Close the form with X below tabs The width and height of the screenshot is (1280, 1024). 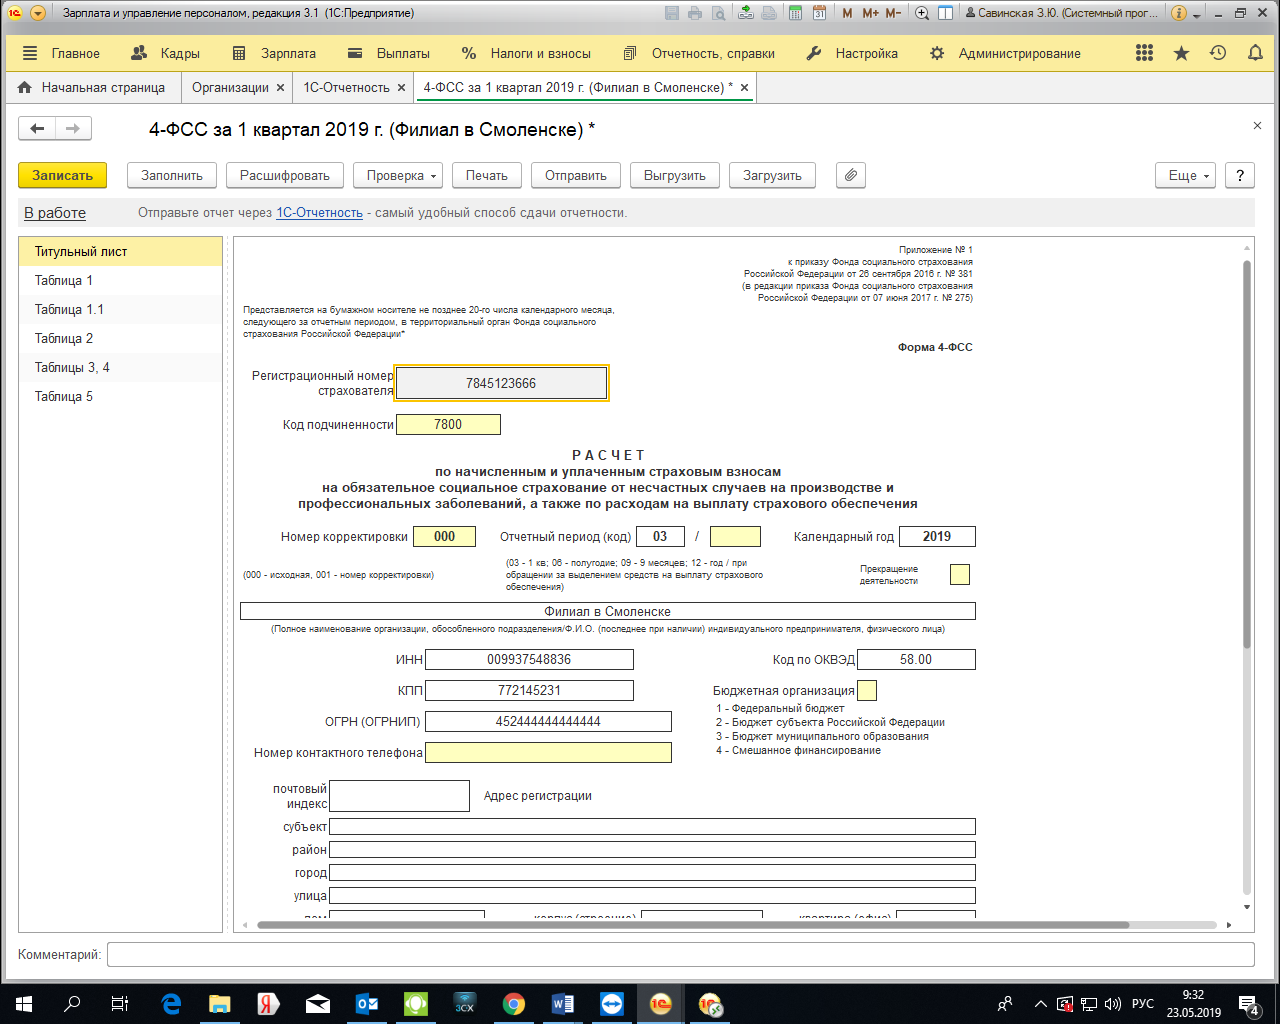point(1257,125)
